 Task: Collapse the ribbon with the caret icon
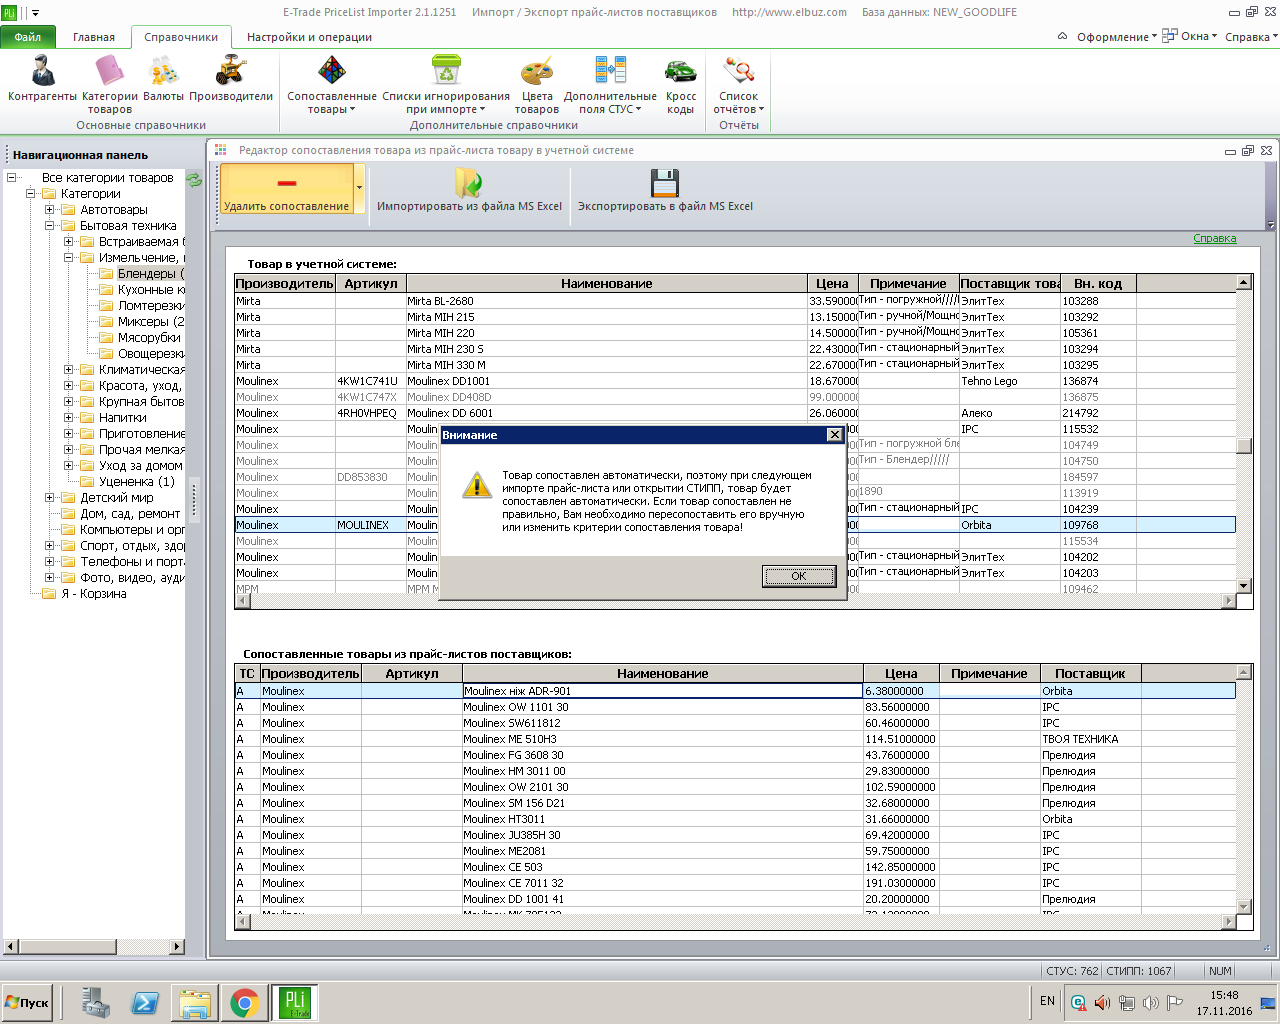tap(1062, 37)
